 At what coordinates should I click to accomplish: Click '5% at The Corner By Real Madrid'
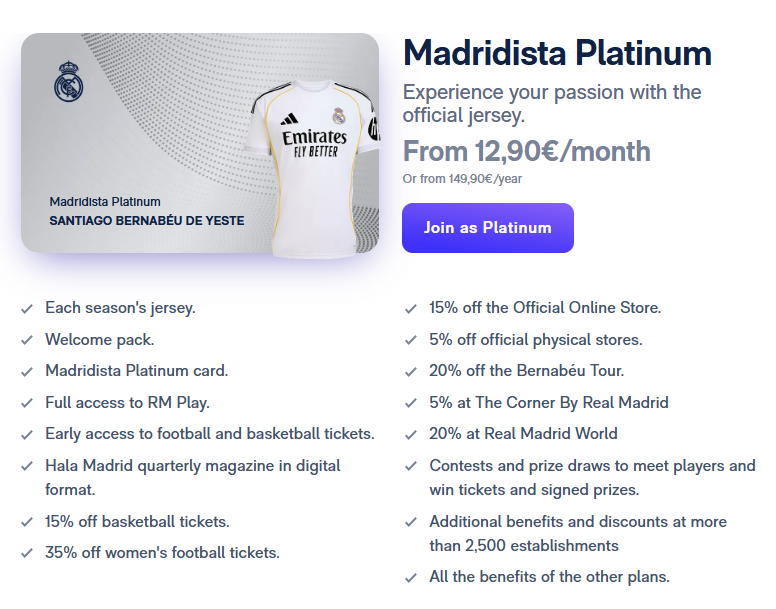(x=549, y=403)
